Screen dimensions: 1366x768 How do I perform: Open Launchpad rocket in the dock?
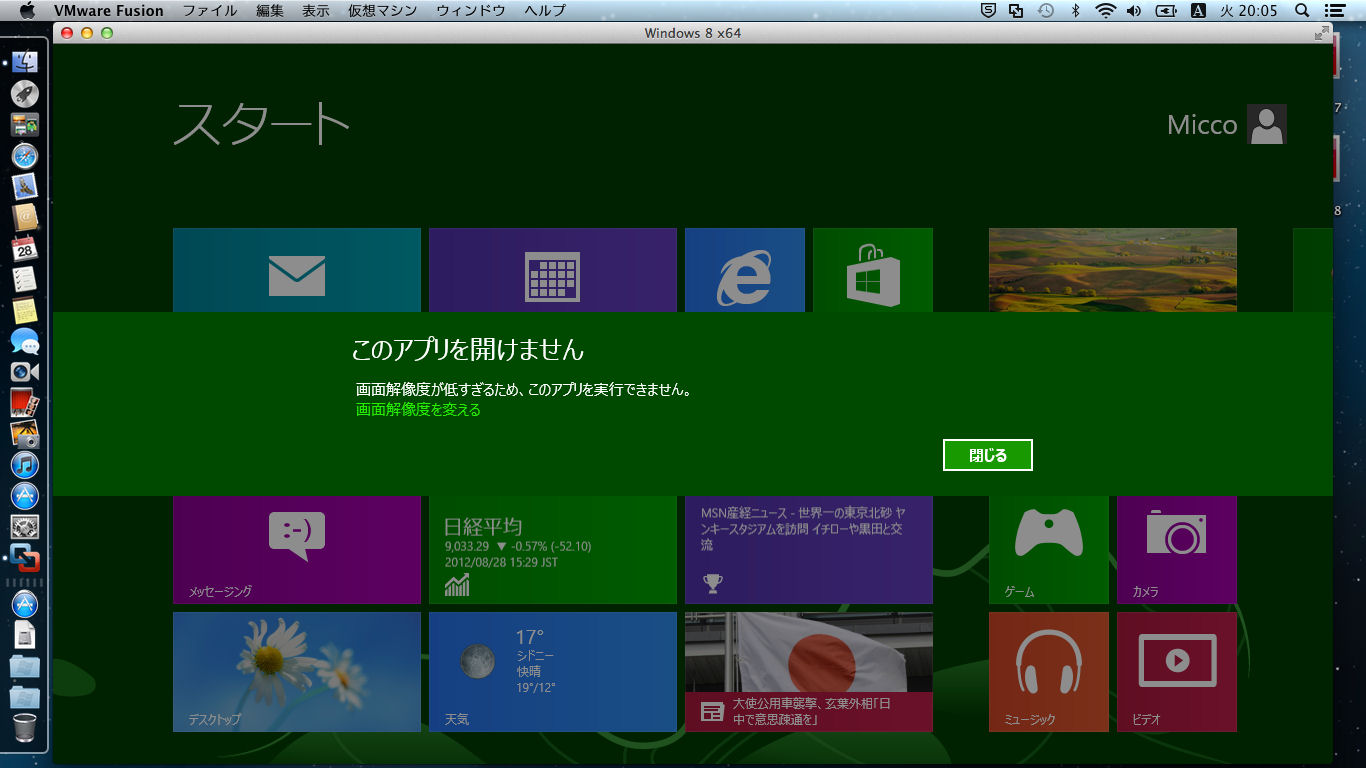[x=25, y=94]
